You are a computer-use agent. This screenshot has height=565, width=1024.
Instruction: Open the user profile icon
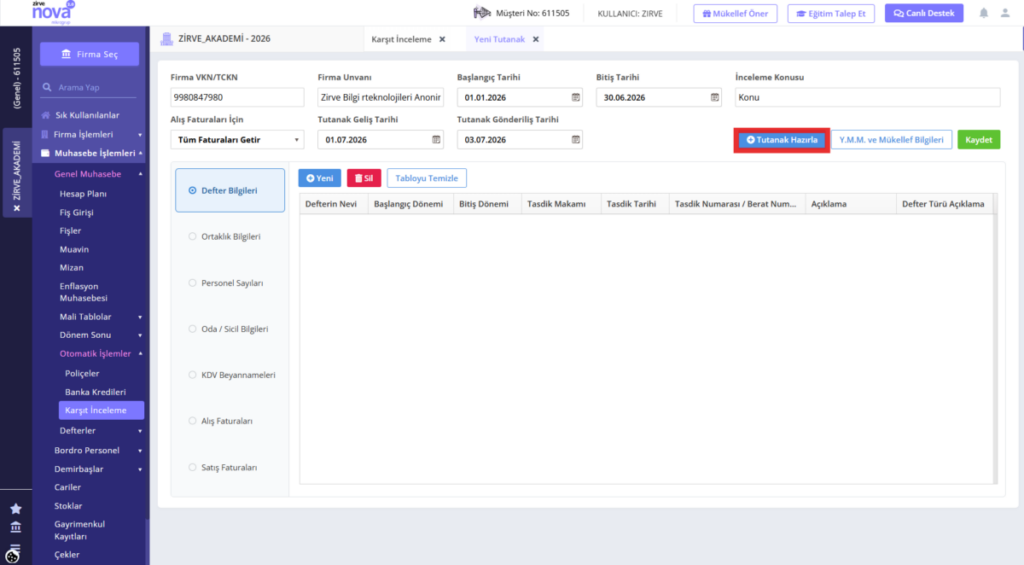(x=1005, y=13)
